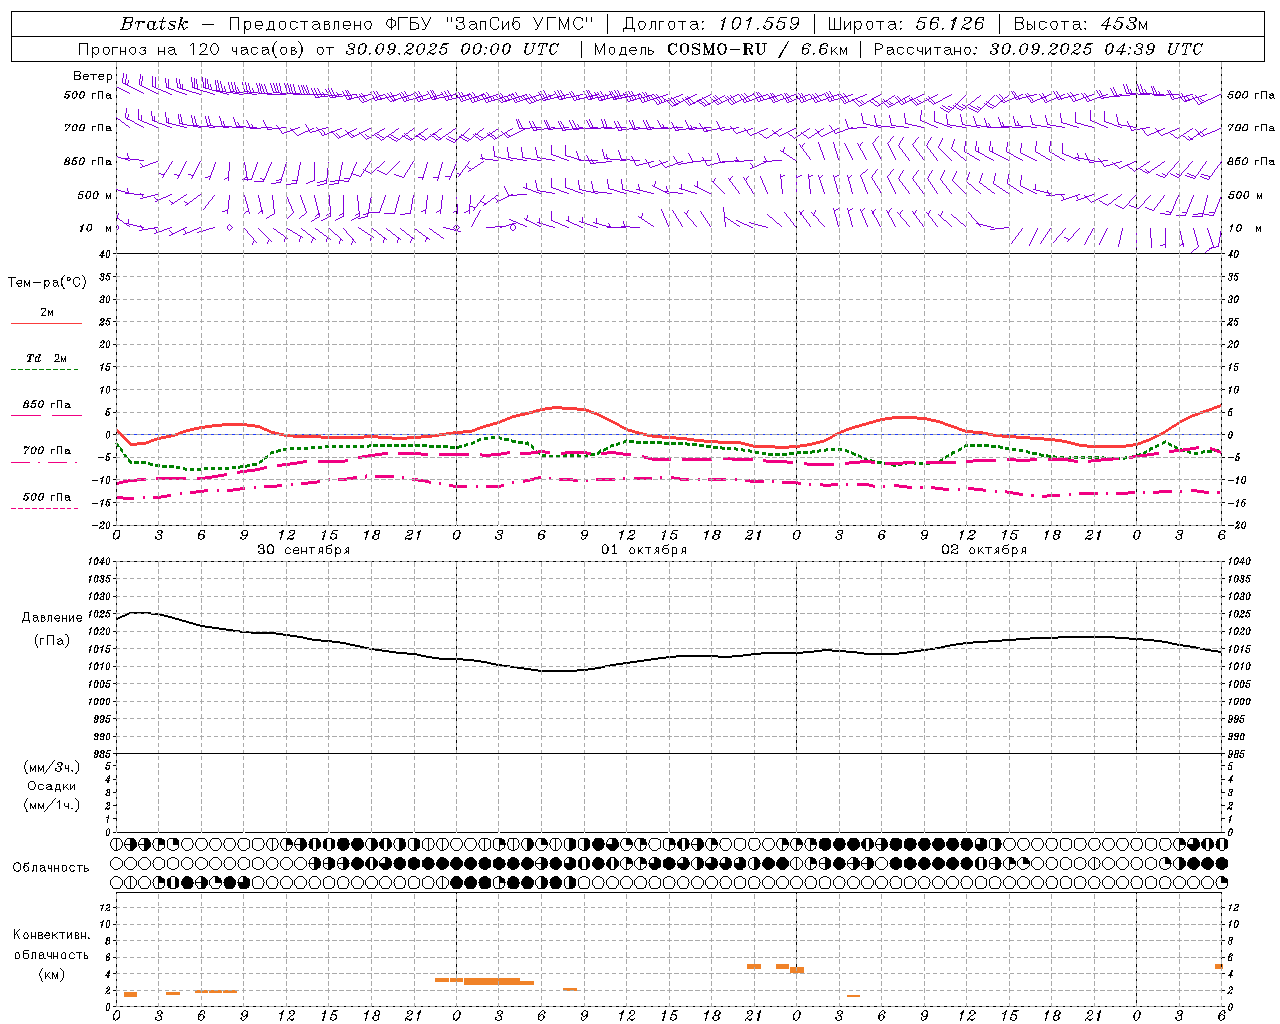Select the "30 сентября" date label
Viewport: 1280px width, 1024px height.
pos(304,549)
